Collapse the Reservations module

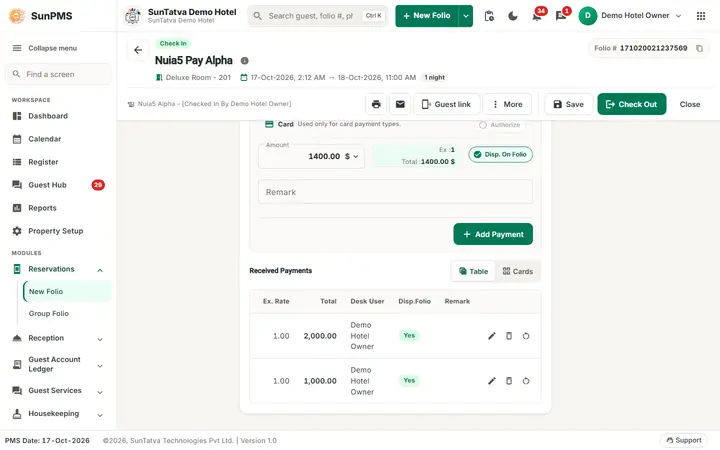100,270
